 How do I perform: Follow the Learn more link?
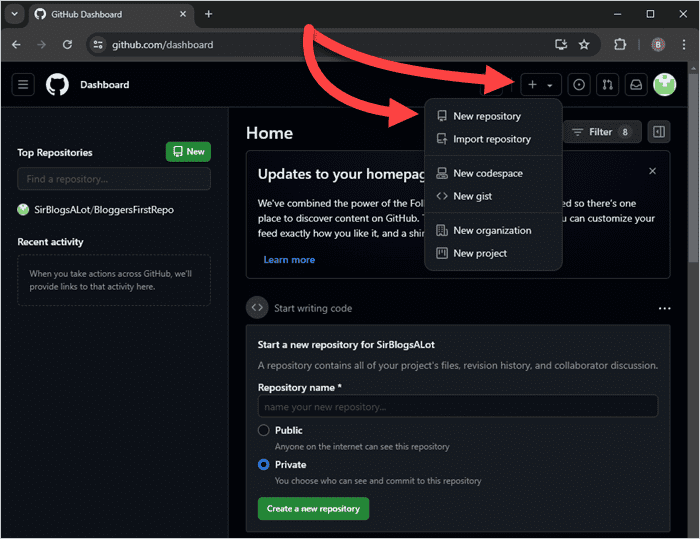(x=289, y=259)
